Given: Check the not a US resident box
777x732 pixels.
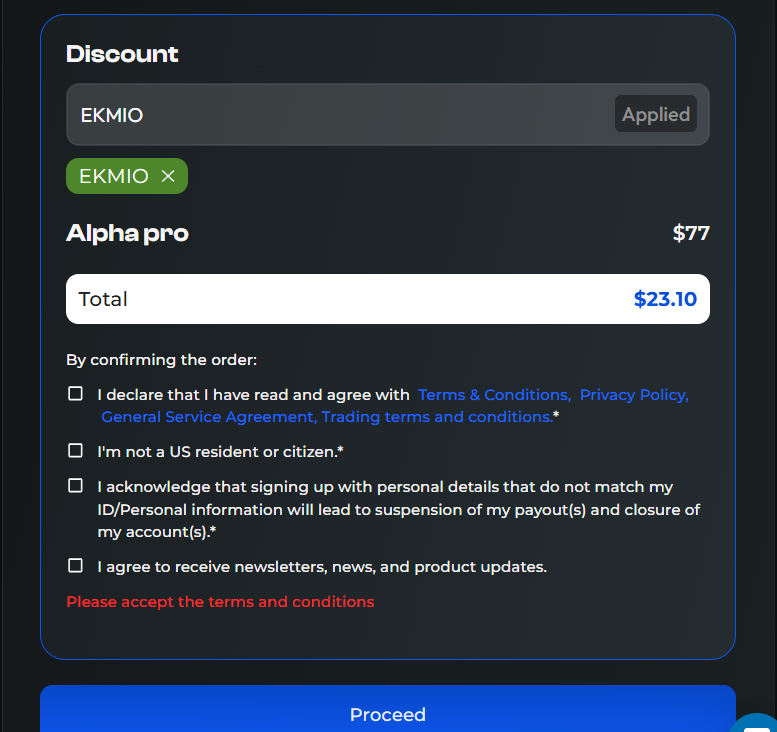Looking at the screenshot, I should coord(75,450).
